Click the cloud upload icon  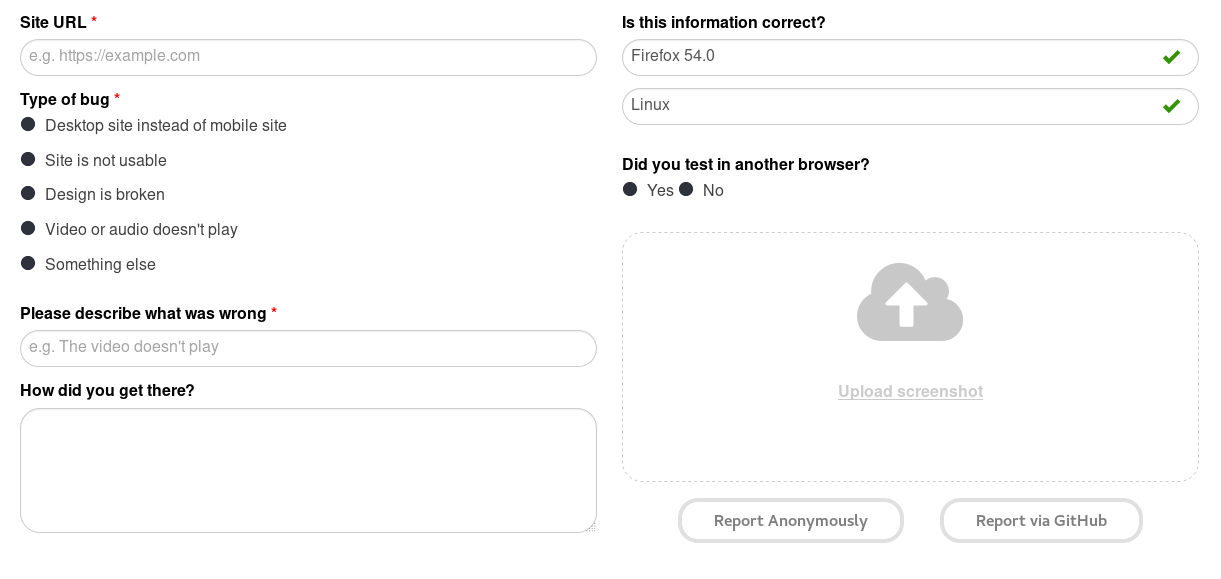910,301
